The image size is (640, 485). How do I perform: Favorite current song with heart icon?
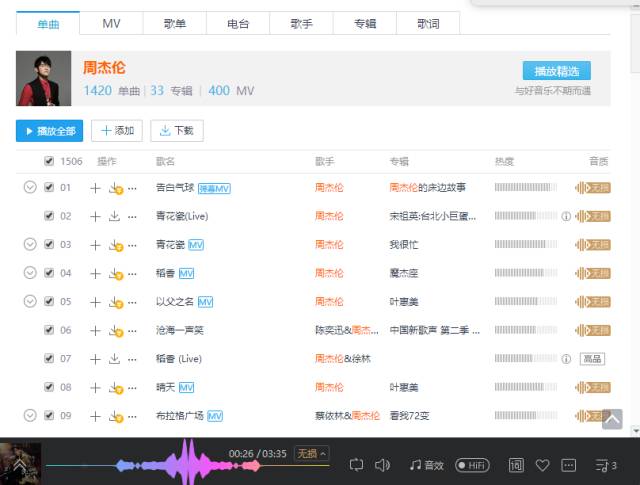pos(542,465)
